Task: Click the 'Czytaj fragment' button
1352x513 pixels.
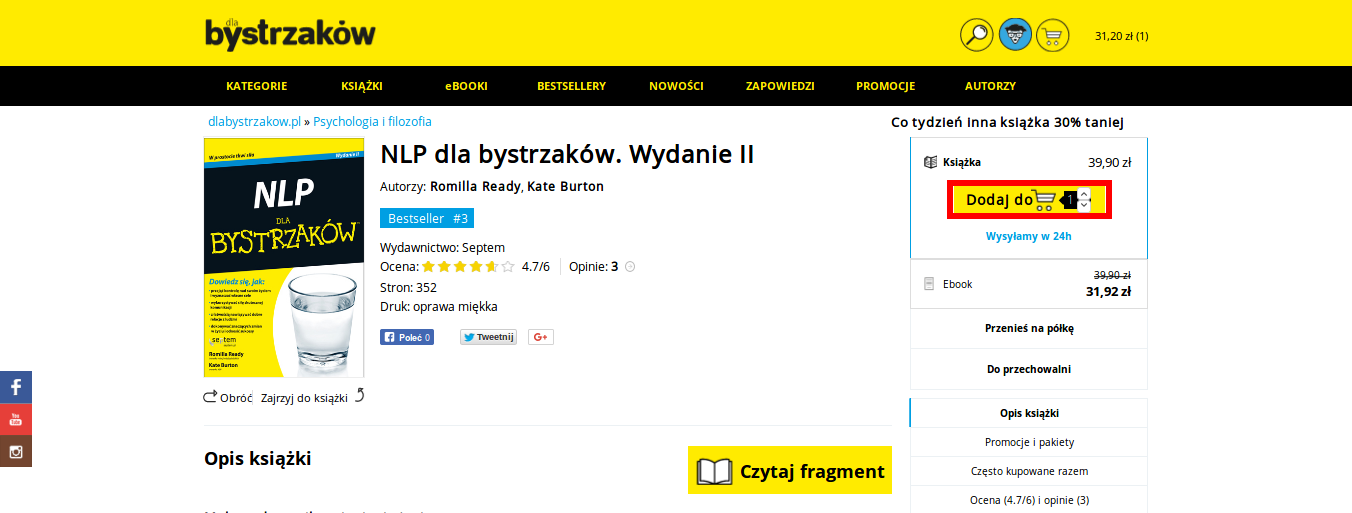Action: [790, 470]
